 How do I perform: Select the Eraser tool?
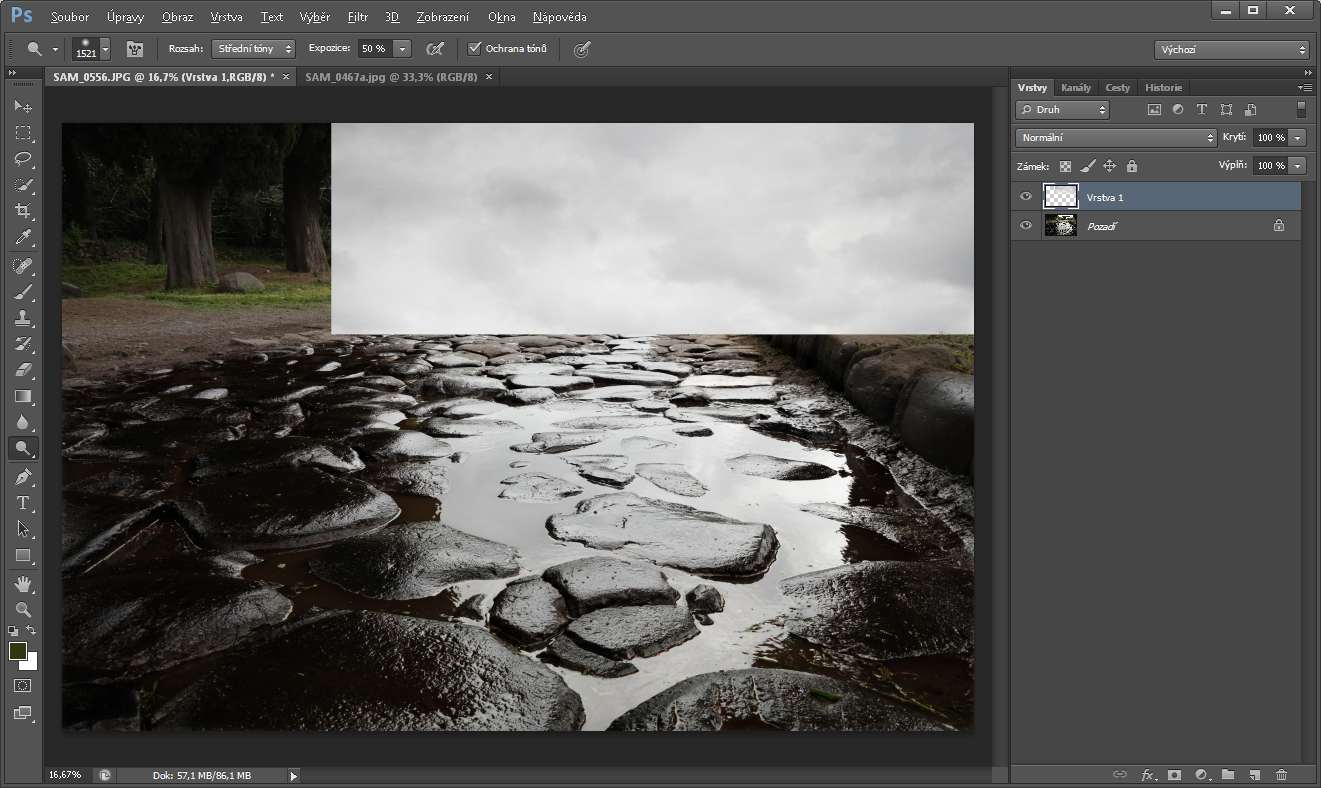(22, 369)
